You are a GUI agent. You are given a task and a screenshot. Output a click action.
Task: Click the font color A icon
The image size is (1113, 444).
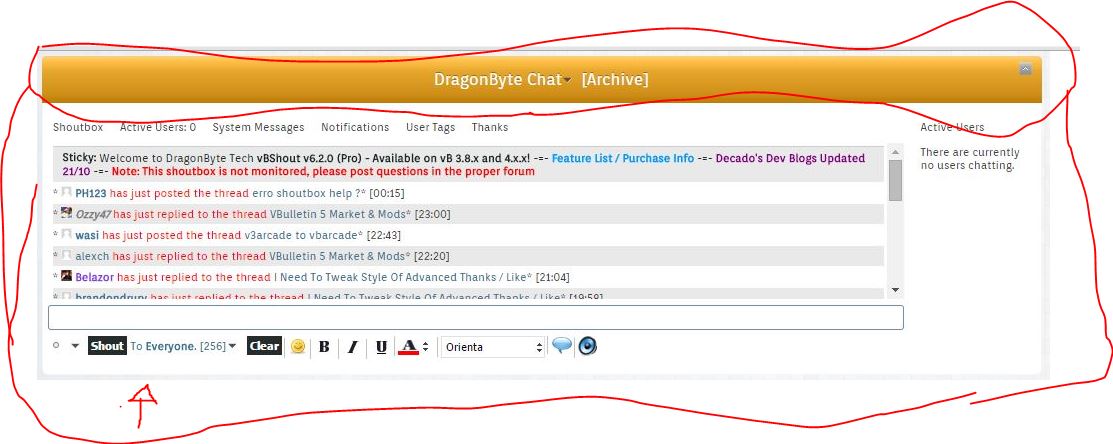tap(408, 346)
